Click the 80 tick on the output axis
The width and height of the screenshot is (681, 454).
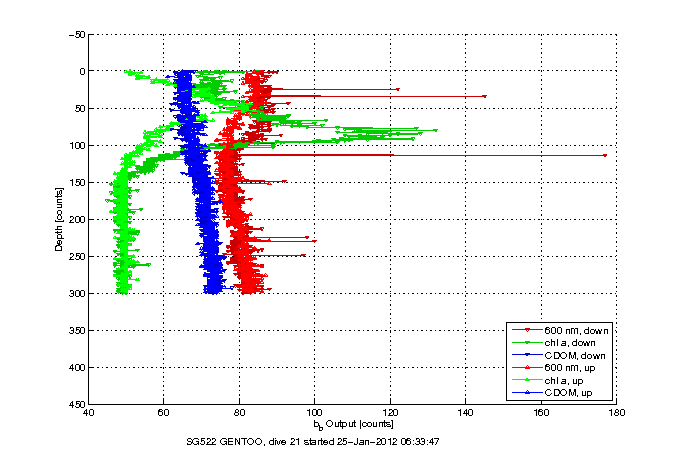[x=239, y=412]
